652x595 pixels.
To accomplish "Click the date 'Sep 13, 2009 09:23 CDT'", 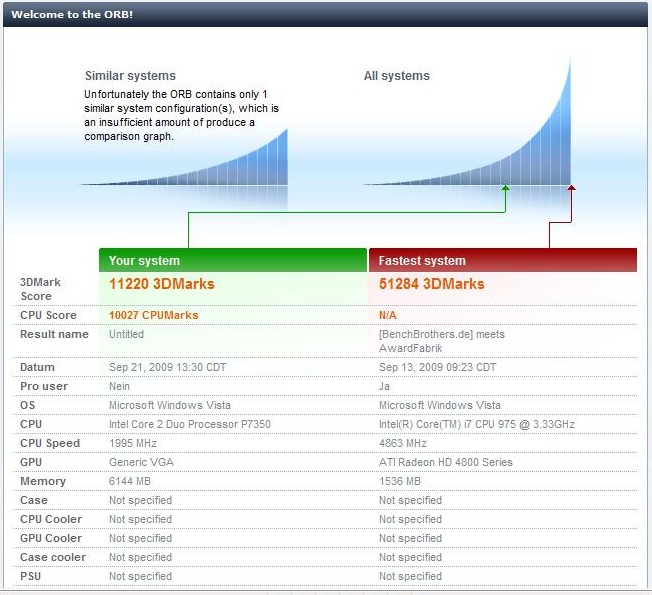I will (x=437, y=368).
